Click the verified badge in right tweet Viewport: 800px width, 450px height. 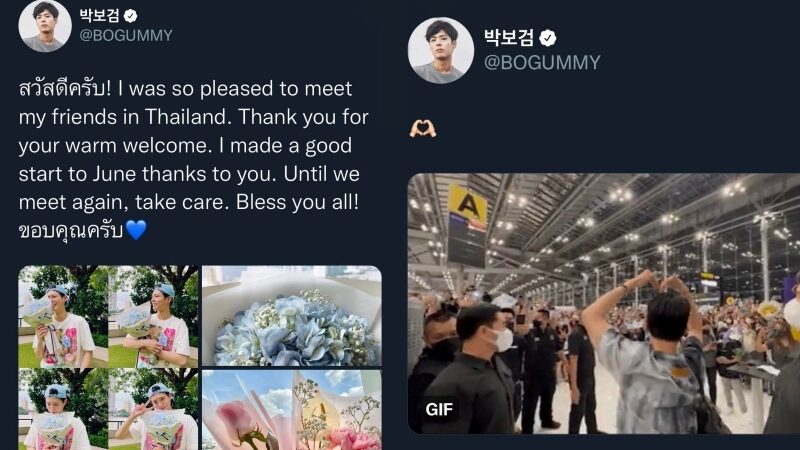coord(547,38)
